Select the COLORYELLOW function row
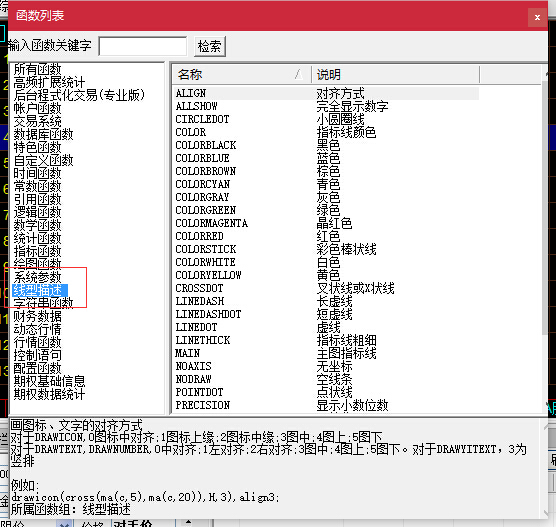Screen dimensions: 556x527 pos(326,275)
